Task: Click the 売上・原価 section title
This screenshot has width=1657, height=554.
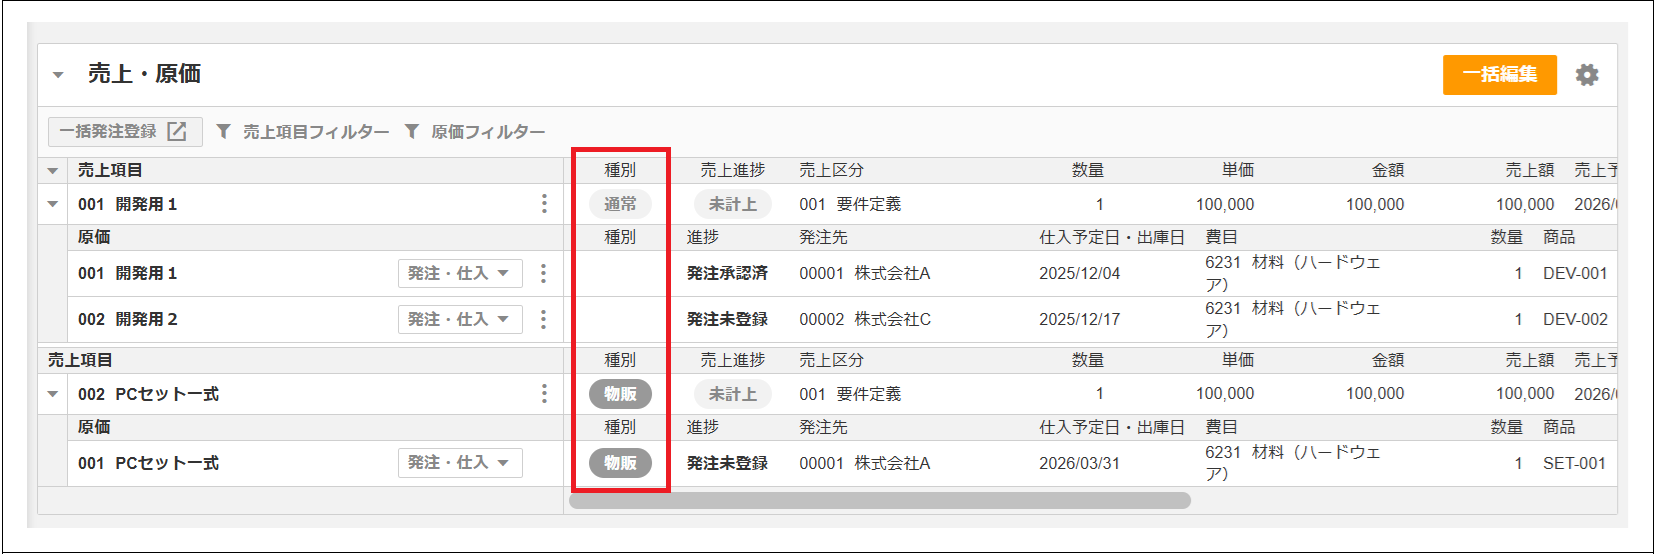Action: click(x=144, y=74)
